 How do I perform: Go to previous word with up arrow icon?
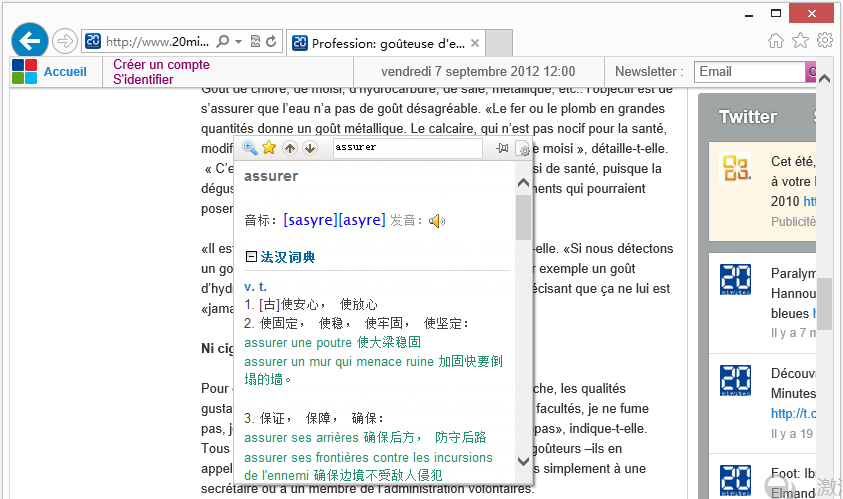(290, 148)
